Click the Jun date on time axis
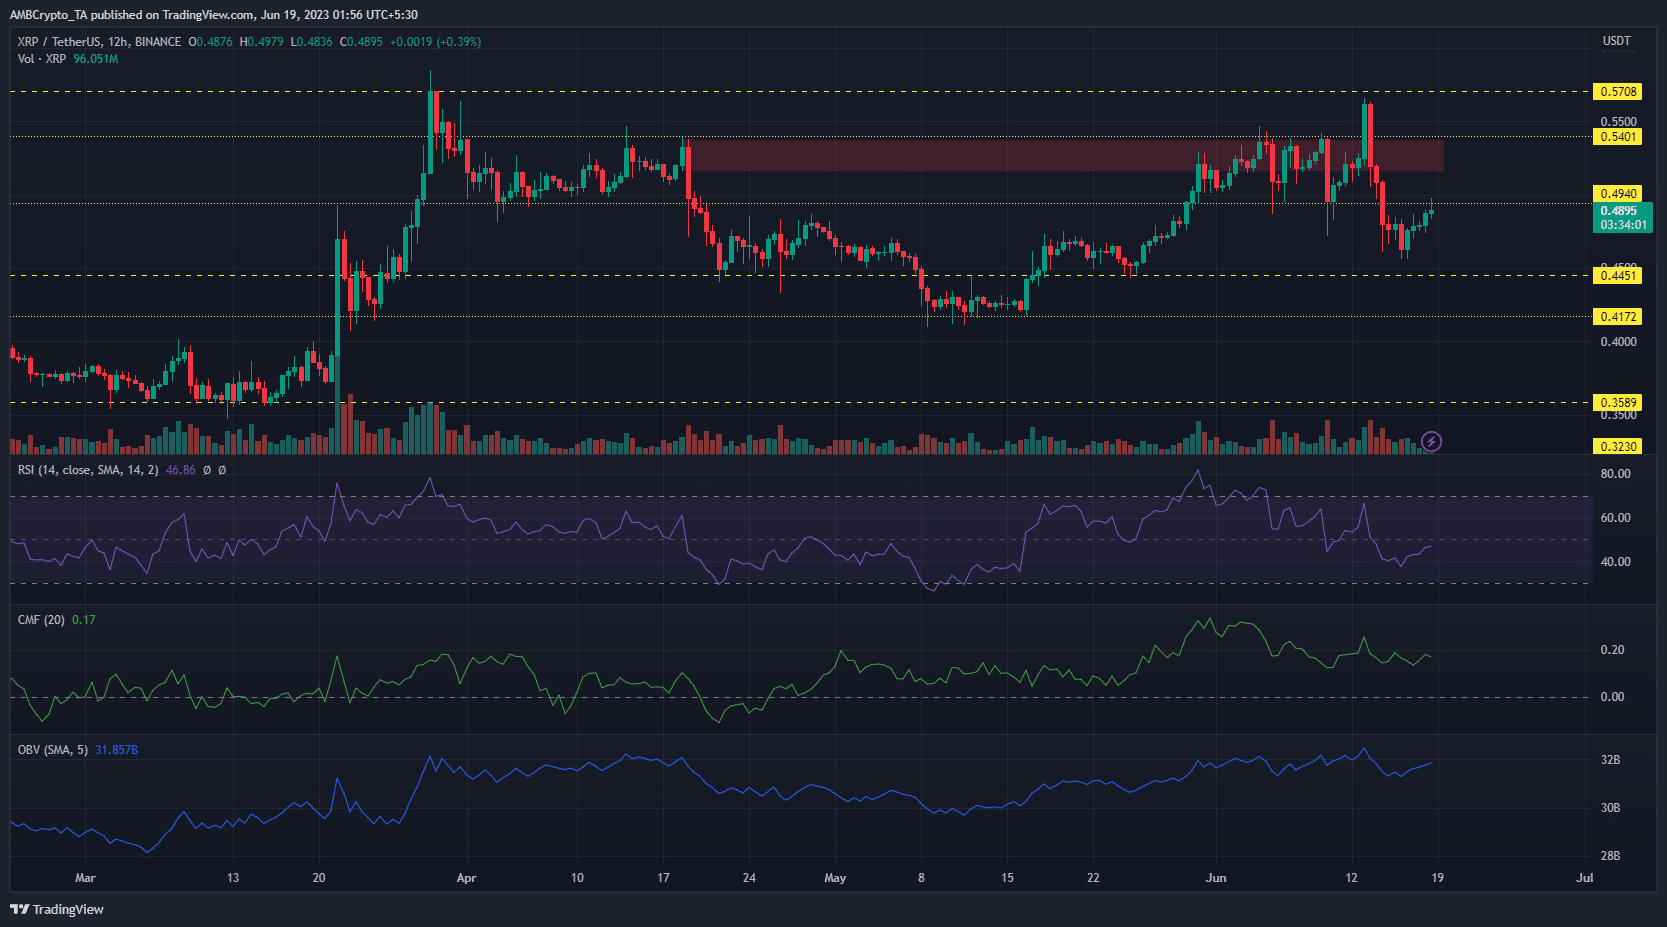Image resolution: width=1667 pixels, height=927 pixels. tap(1216, 878)
